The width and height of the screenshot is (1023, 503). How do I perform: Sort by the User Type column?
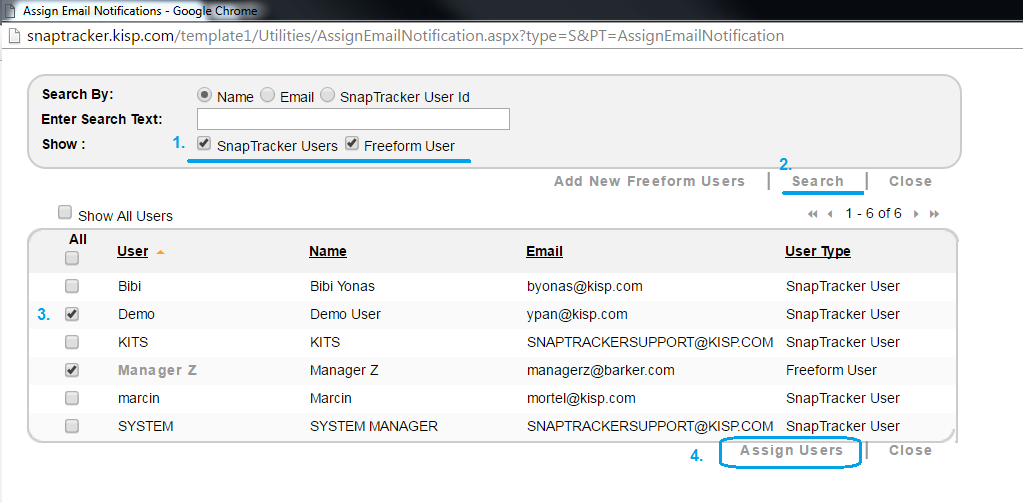pyautogui.click(x=817, y=251)
